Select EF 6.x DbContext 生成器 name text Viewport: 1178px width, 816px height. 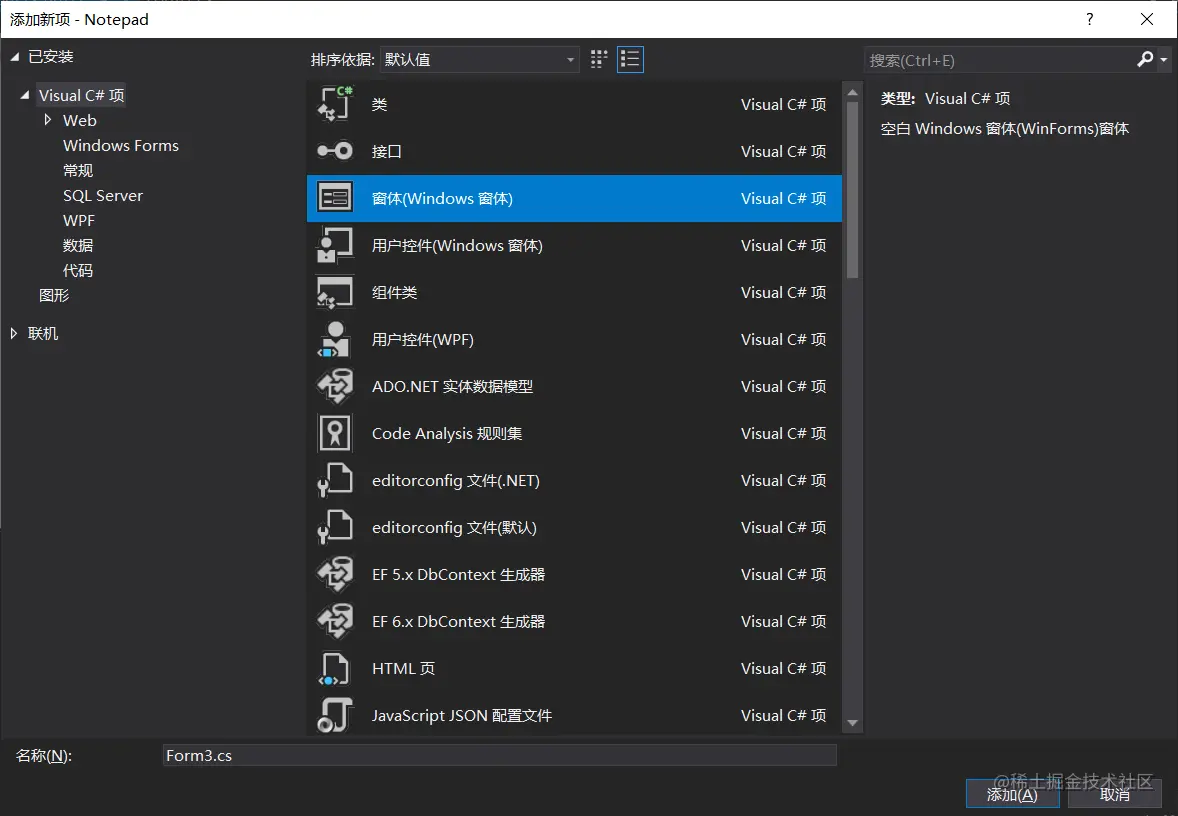(x=458, y=621)
